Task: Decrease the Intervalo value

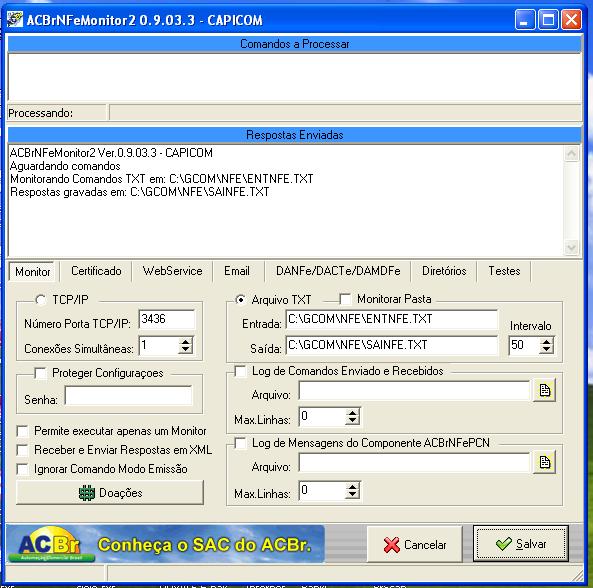Action: tap(546, 350)
